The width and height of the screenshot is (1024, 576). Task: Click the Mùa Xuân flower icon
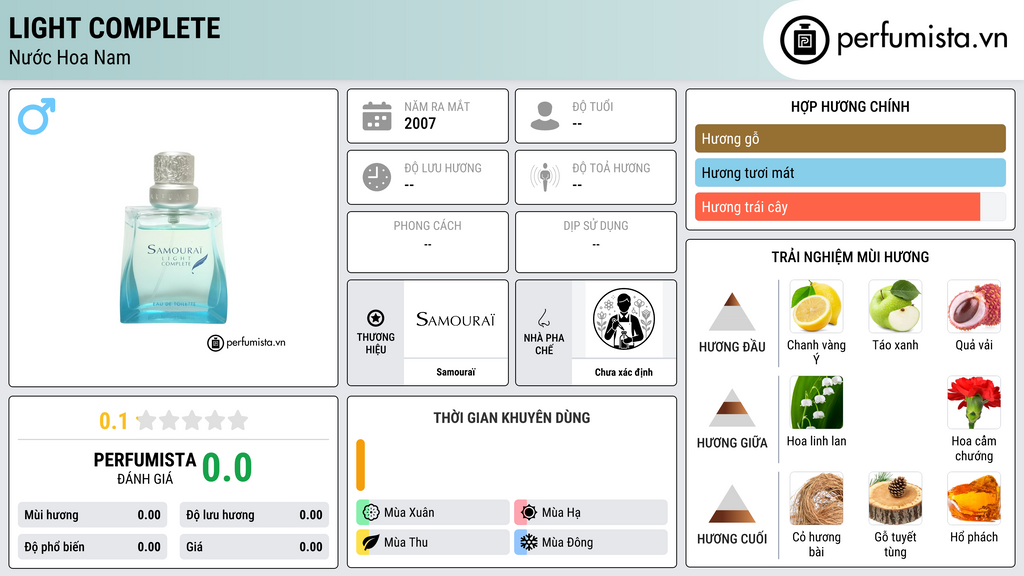click(371, 513)
